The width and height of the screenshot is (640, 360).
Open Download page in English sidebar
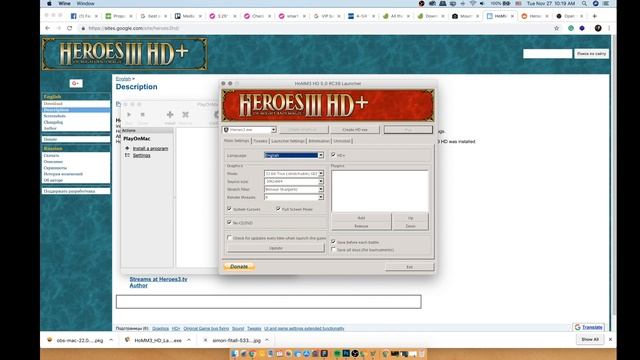(53, 104)
